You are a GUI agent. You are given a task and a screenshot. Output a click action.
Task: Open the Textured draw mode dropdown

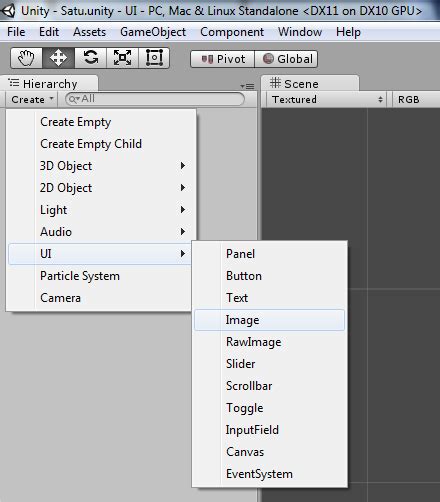coord(327,99)
